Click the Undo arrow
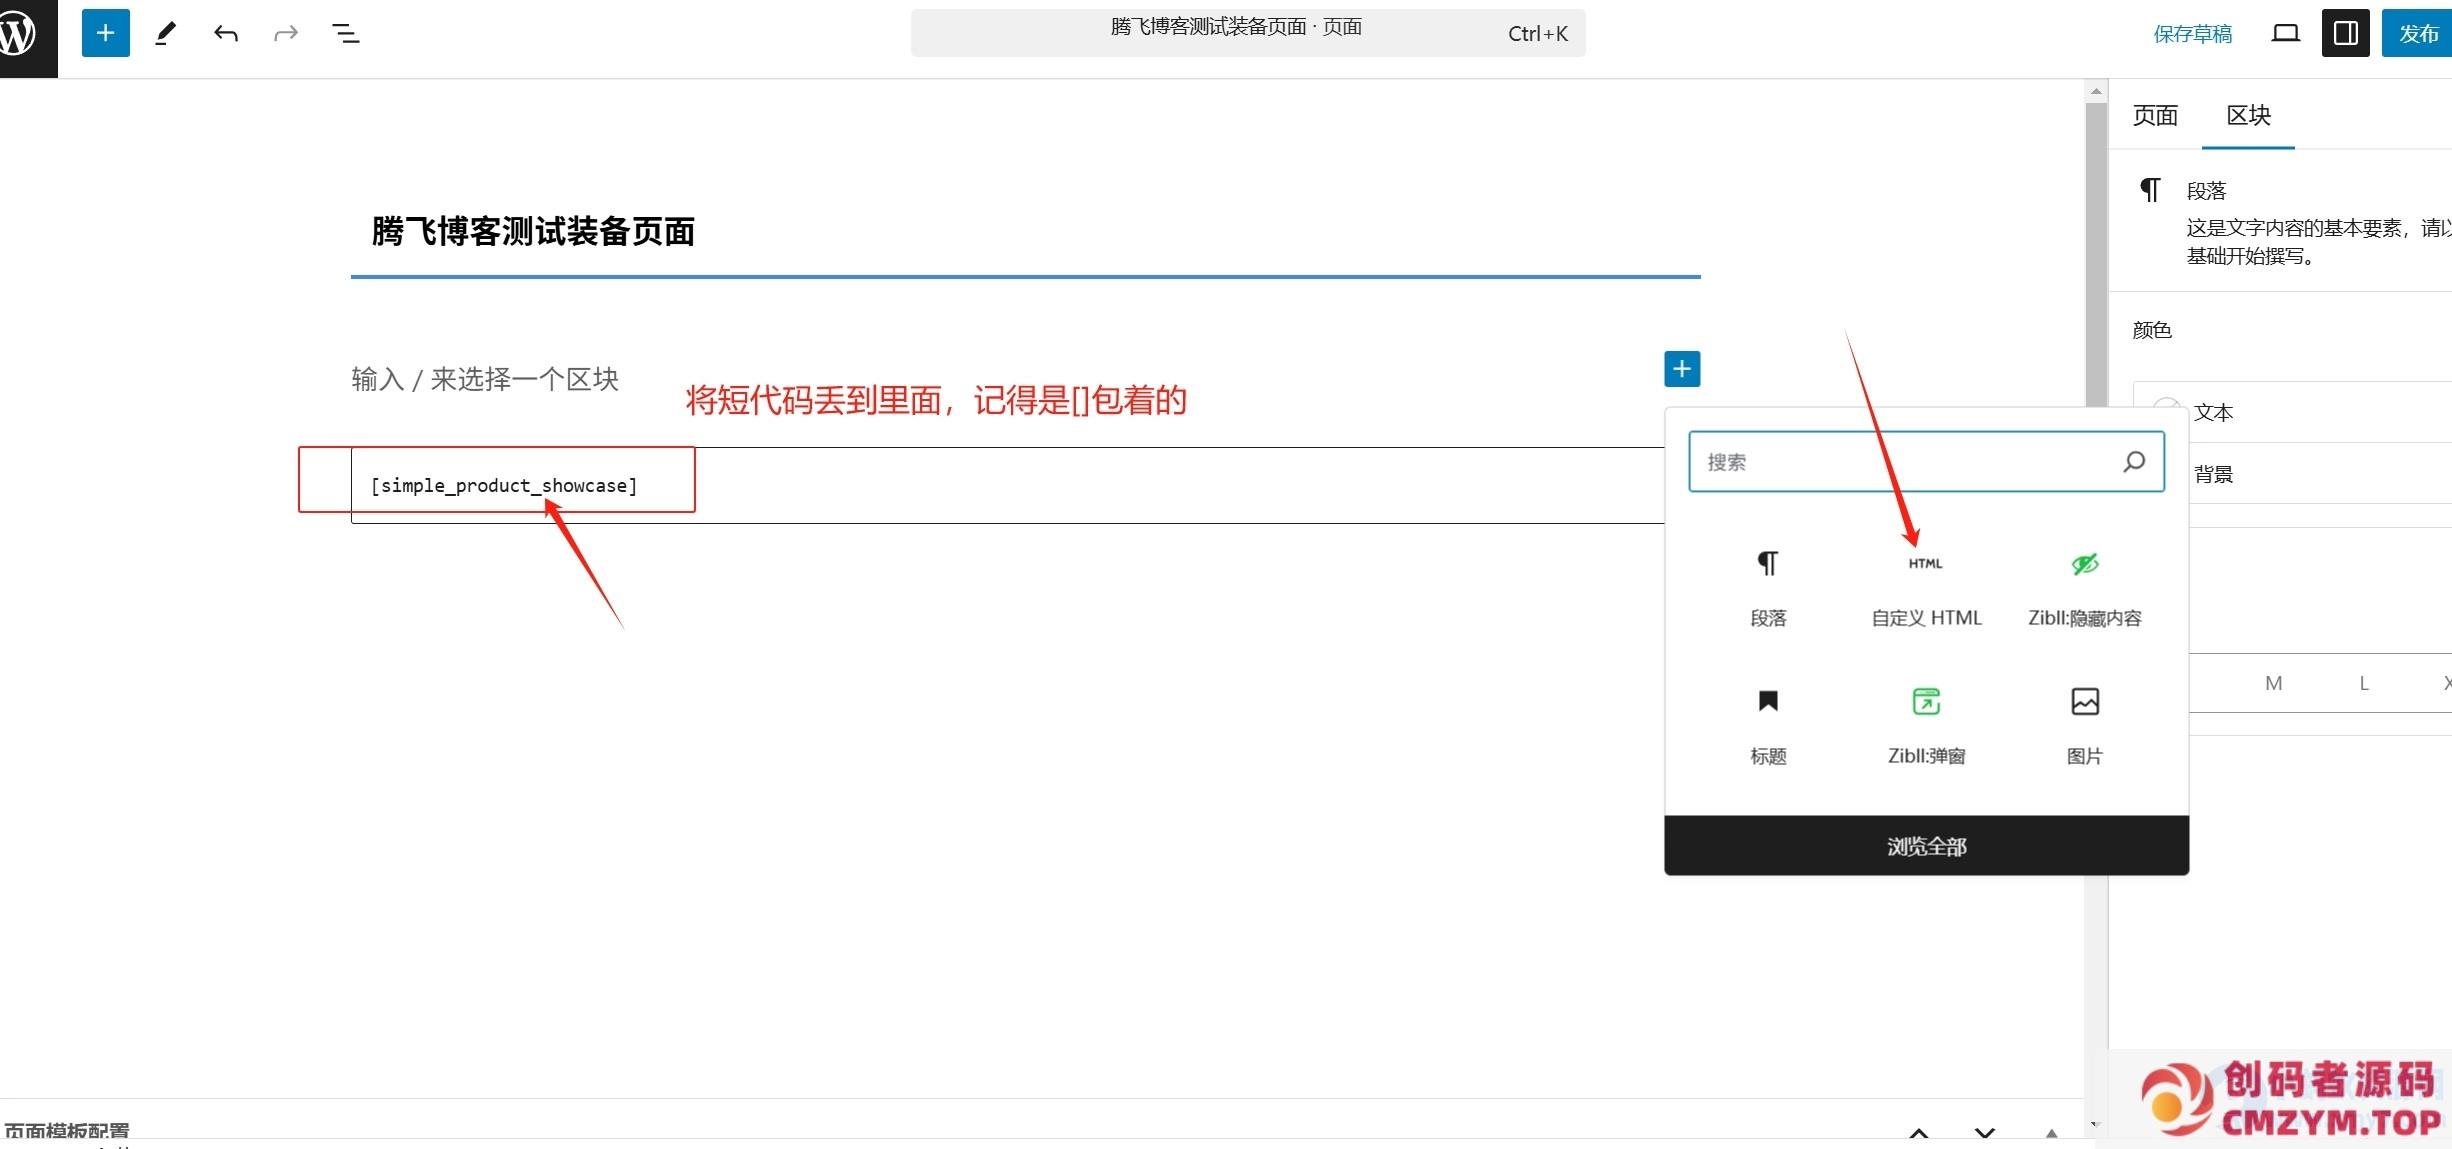 click(226, 34)
